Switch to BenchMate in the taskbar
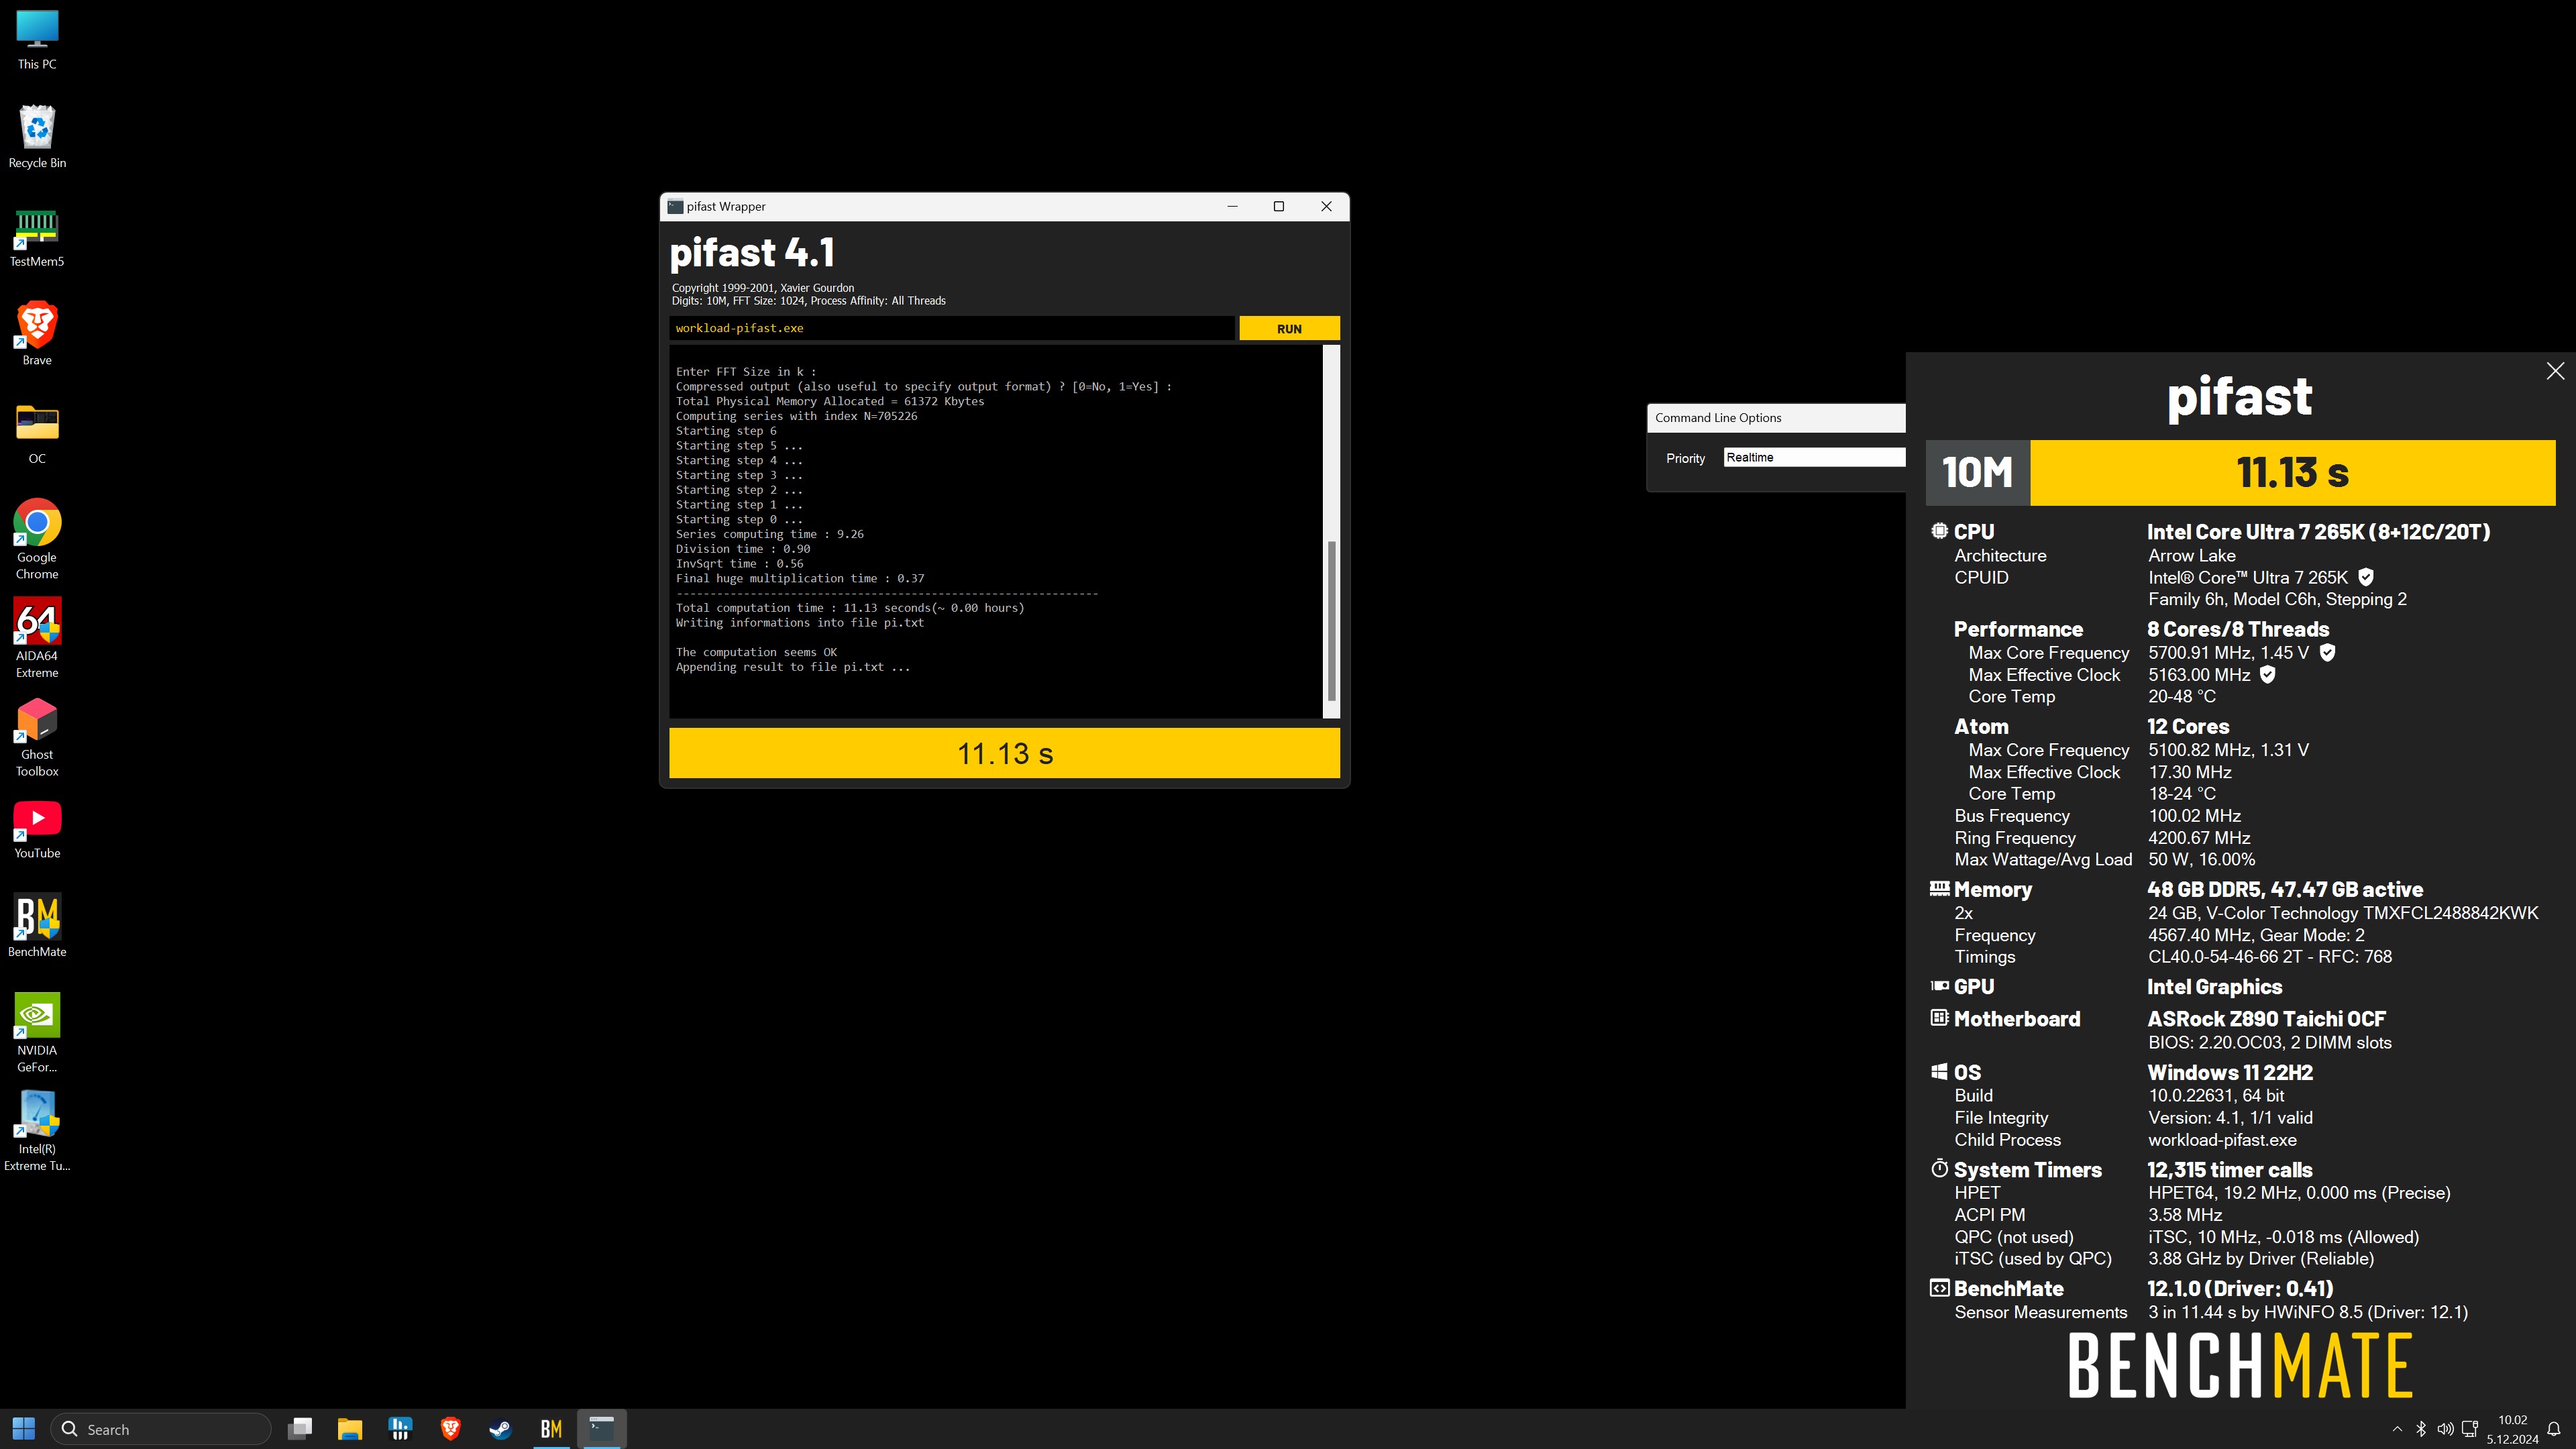The width and height of the screenshot is (2576, 1449). 551,1429
